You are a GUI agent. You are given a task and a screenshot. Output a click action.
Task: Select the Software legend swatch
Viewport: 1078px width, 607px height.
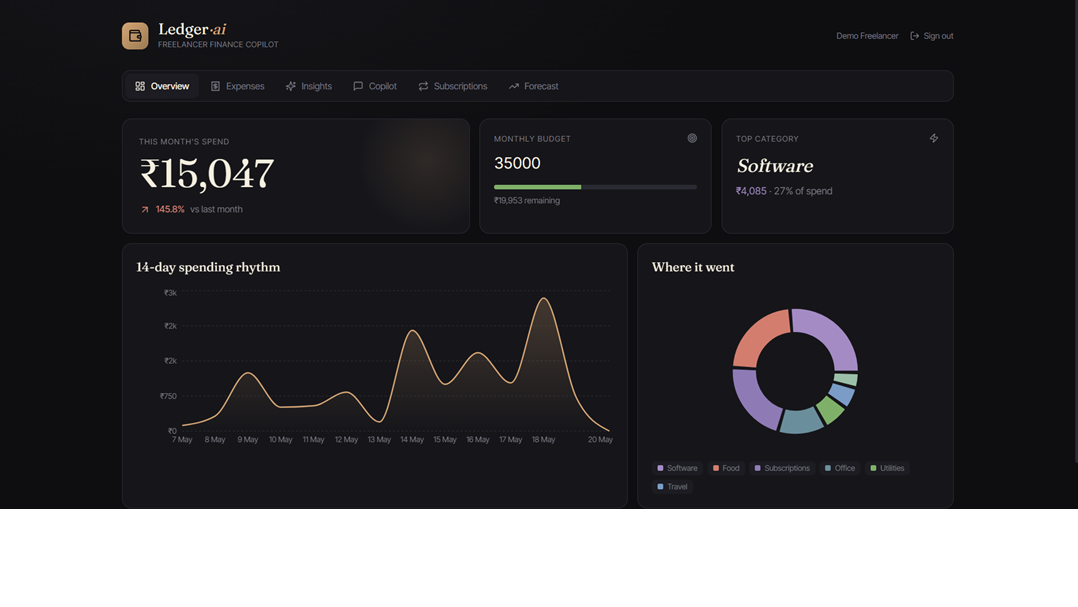[x=661, y=468]
